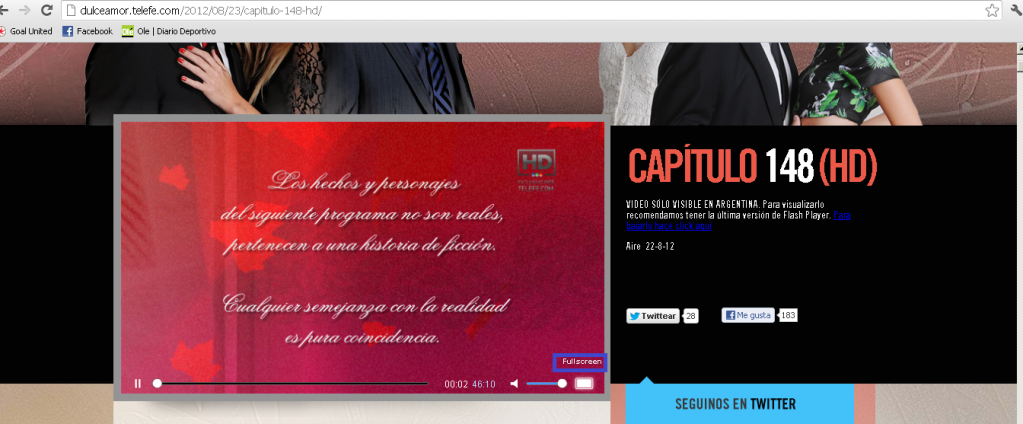
Task: Go back in browser history
Action: tap(4, 10)
